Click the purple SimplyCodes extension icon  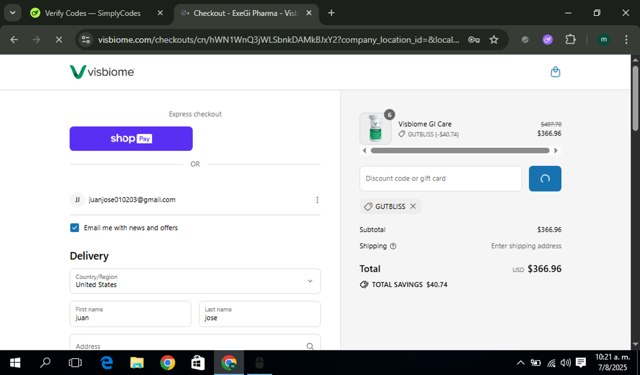point(547,40)
